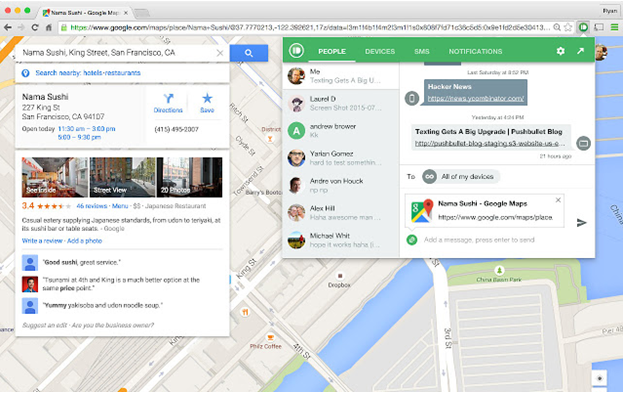Screen dimensions: 626x395
Task: Open the pushbullet-blog-staging link
Action: (490, 143)
